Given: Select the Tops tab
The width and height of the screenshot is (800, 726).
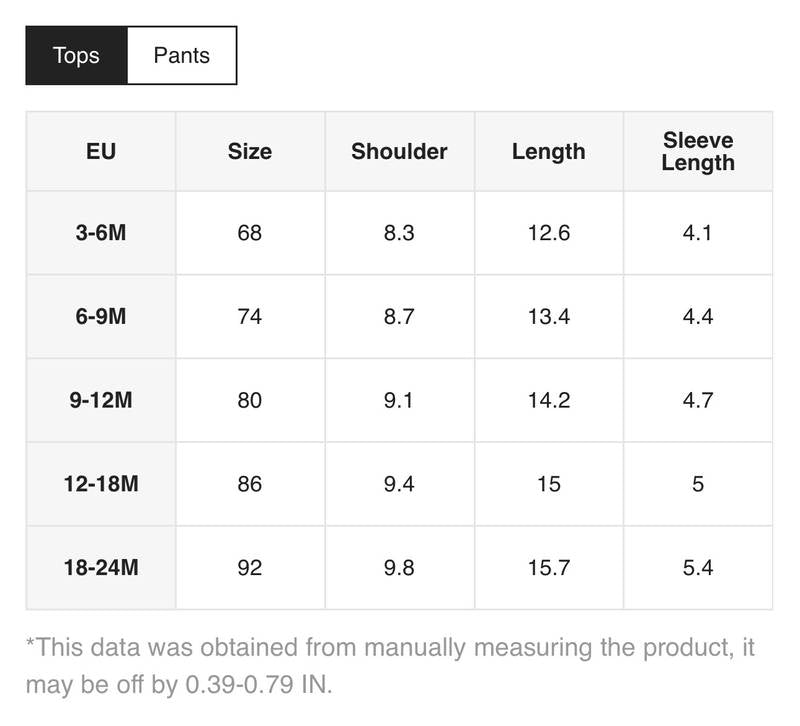Looking at the screenshot, I should click(x=76, y=54).
